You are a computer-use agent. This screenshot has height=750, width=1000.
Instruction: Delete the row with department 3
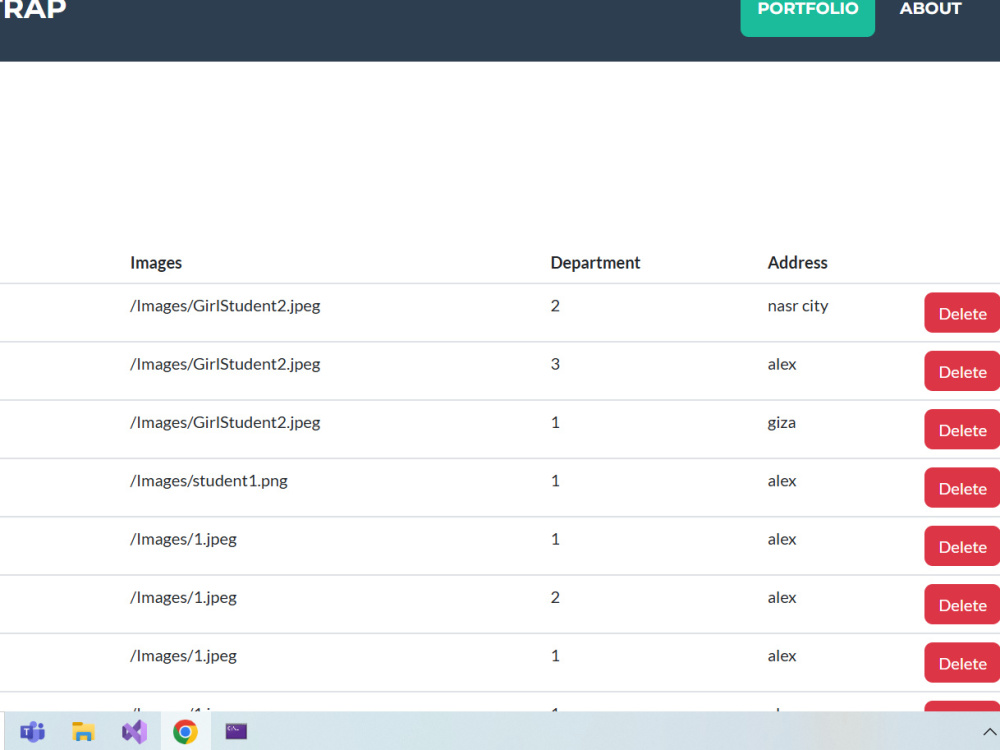coord(962,371)
